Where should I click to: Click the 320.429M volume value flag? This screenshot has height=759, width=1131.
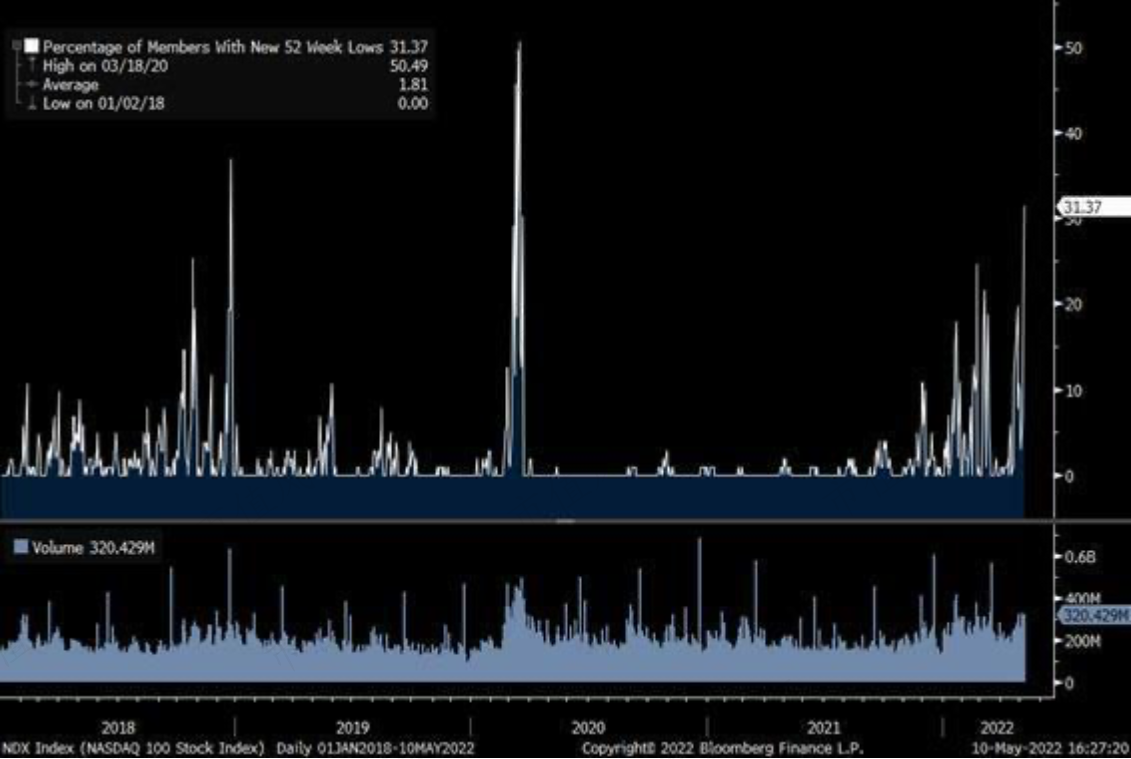pos(1094,615)
